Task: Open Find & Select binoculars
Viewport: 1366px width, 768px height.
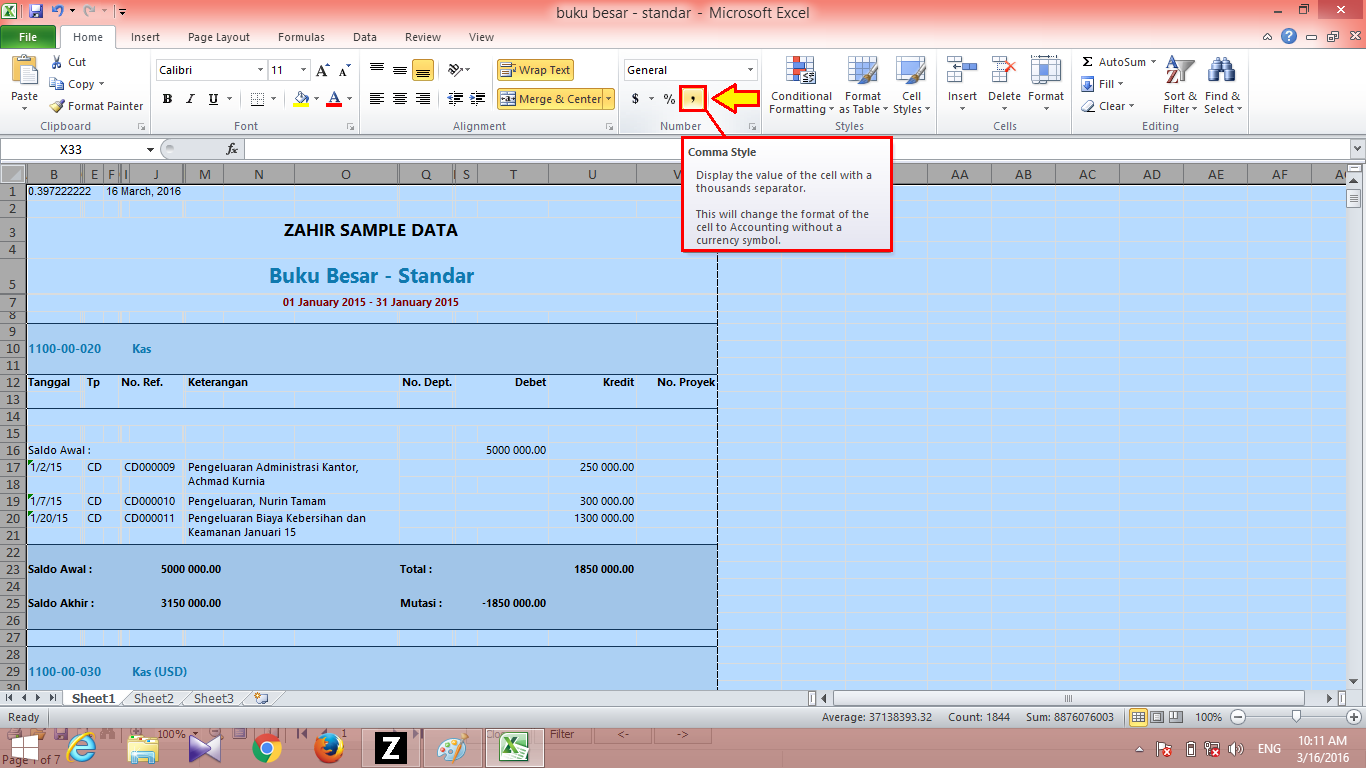Action: click(1223, 86)
